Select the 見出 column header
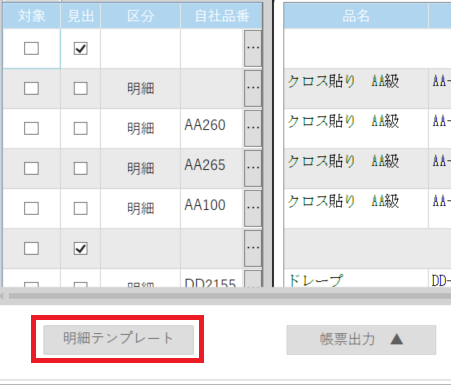The image size is (451, 385). tap(81, 16)
